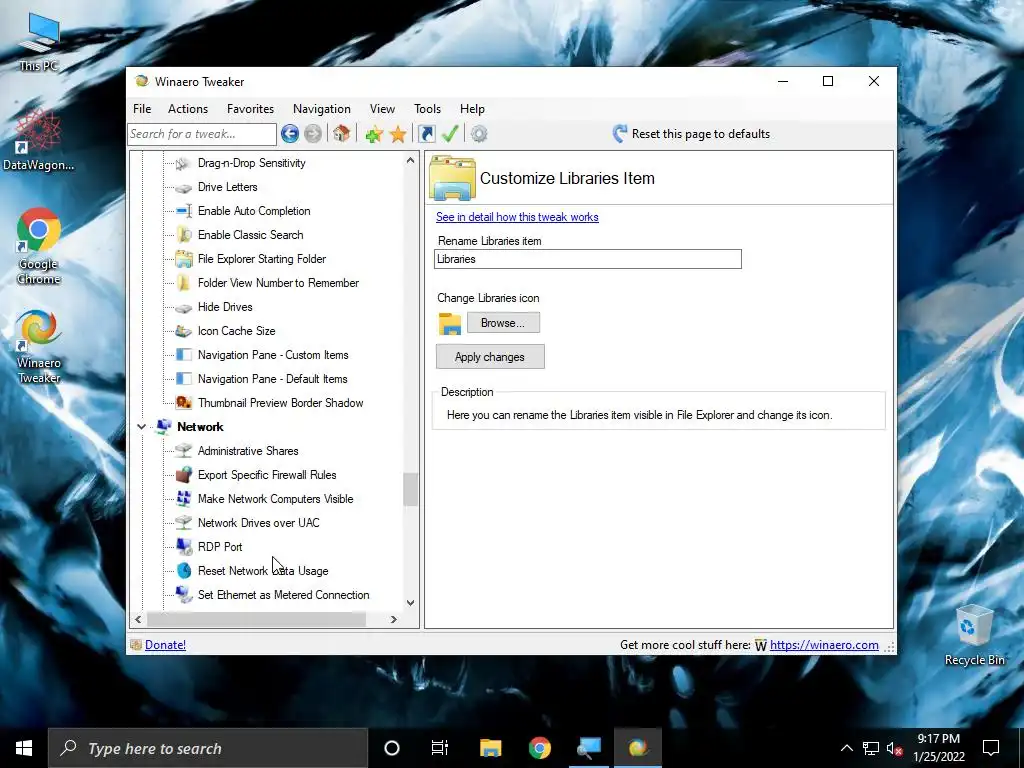Select Navigation Pane - Default Items
Viewport: 1024px width, 768px height.
click(x=272, y=379)
